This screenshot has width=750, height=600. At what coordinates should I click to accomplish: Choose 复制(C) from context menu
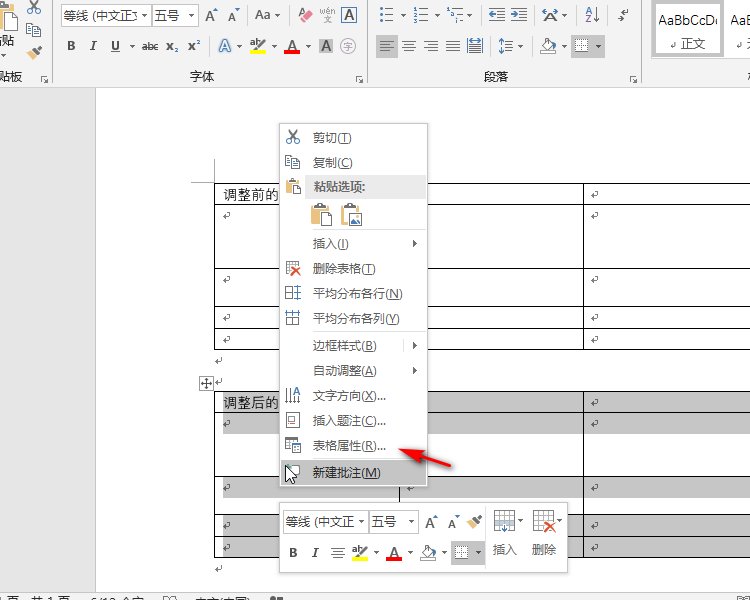pyautogui.click(x=354, y=162)
